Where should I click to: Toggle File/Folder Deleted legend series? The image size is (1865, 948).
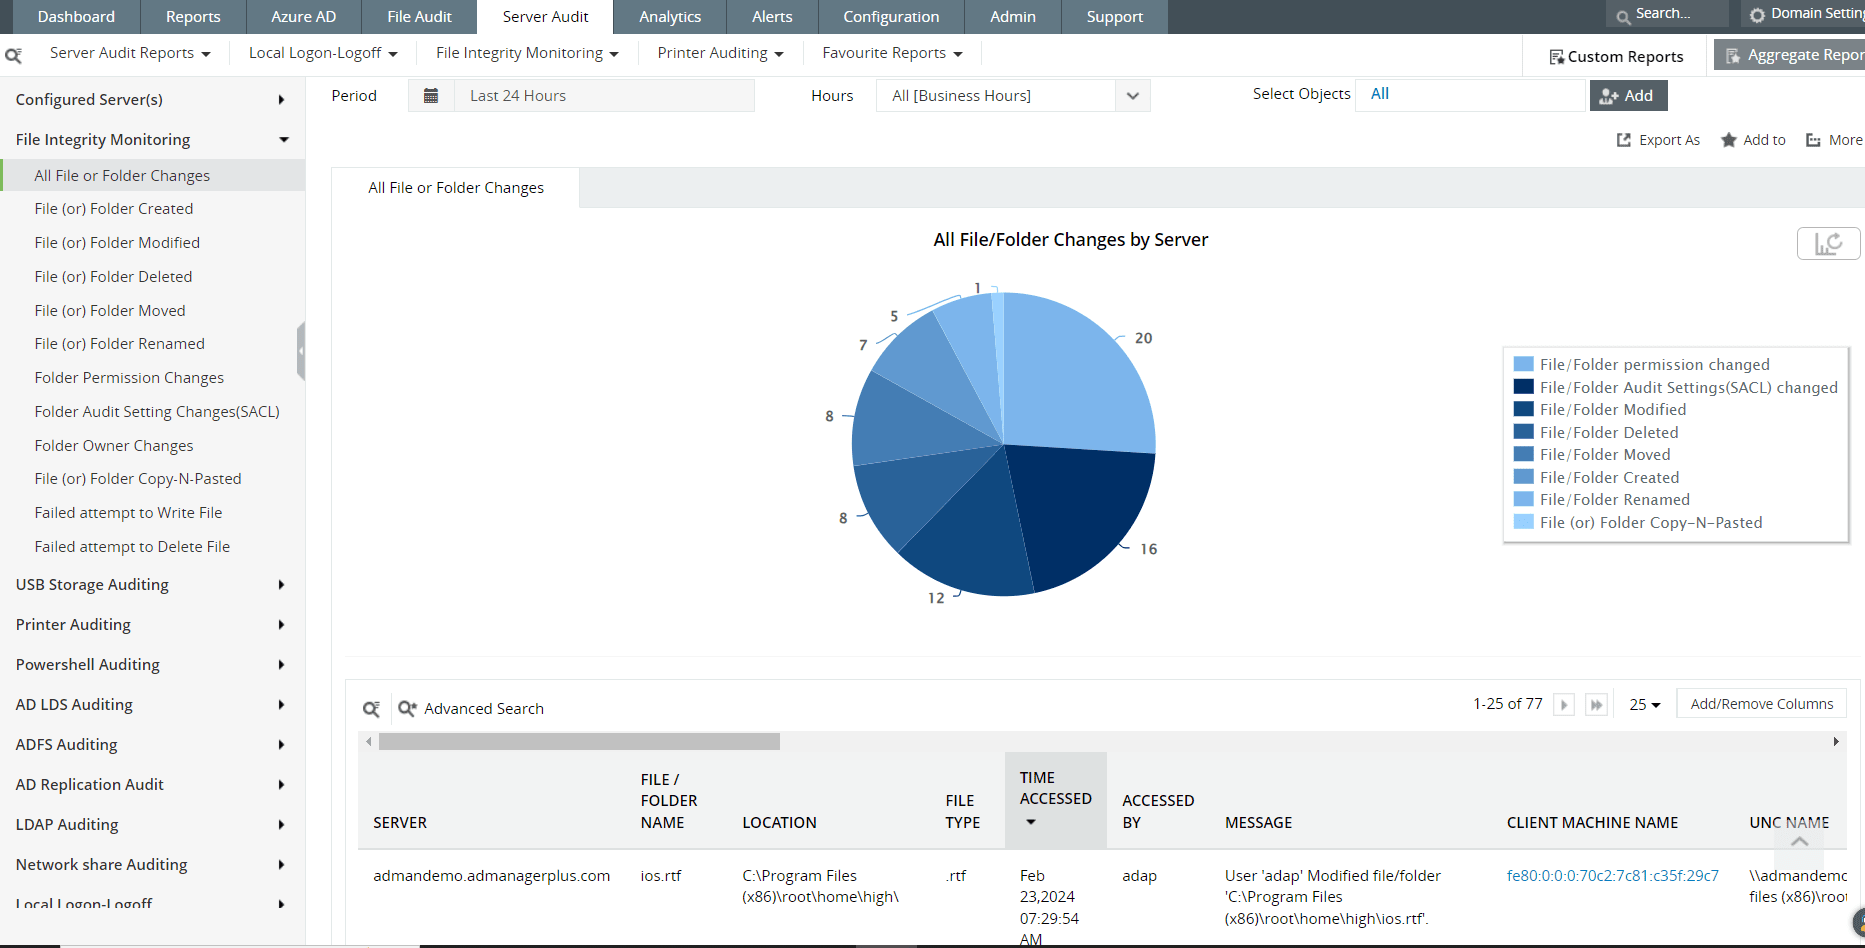pyautogui.click(x=1608, y=433)
